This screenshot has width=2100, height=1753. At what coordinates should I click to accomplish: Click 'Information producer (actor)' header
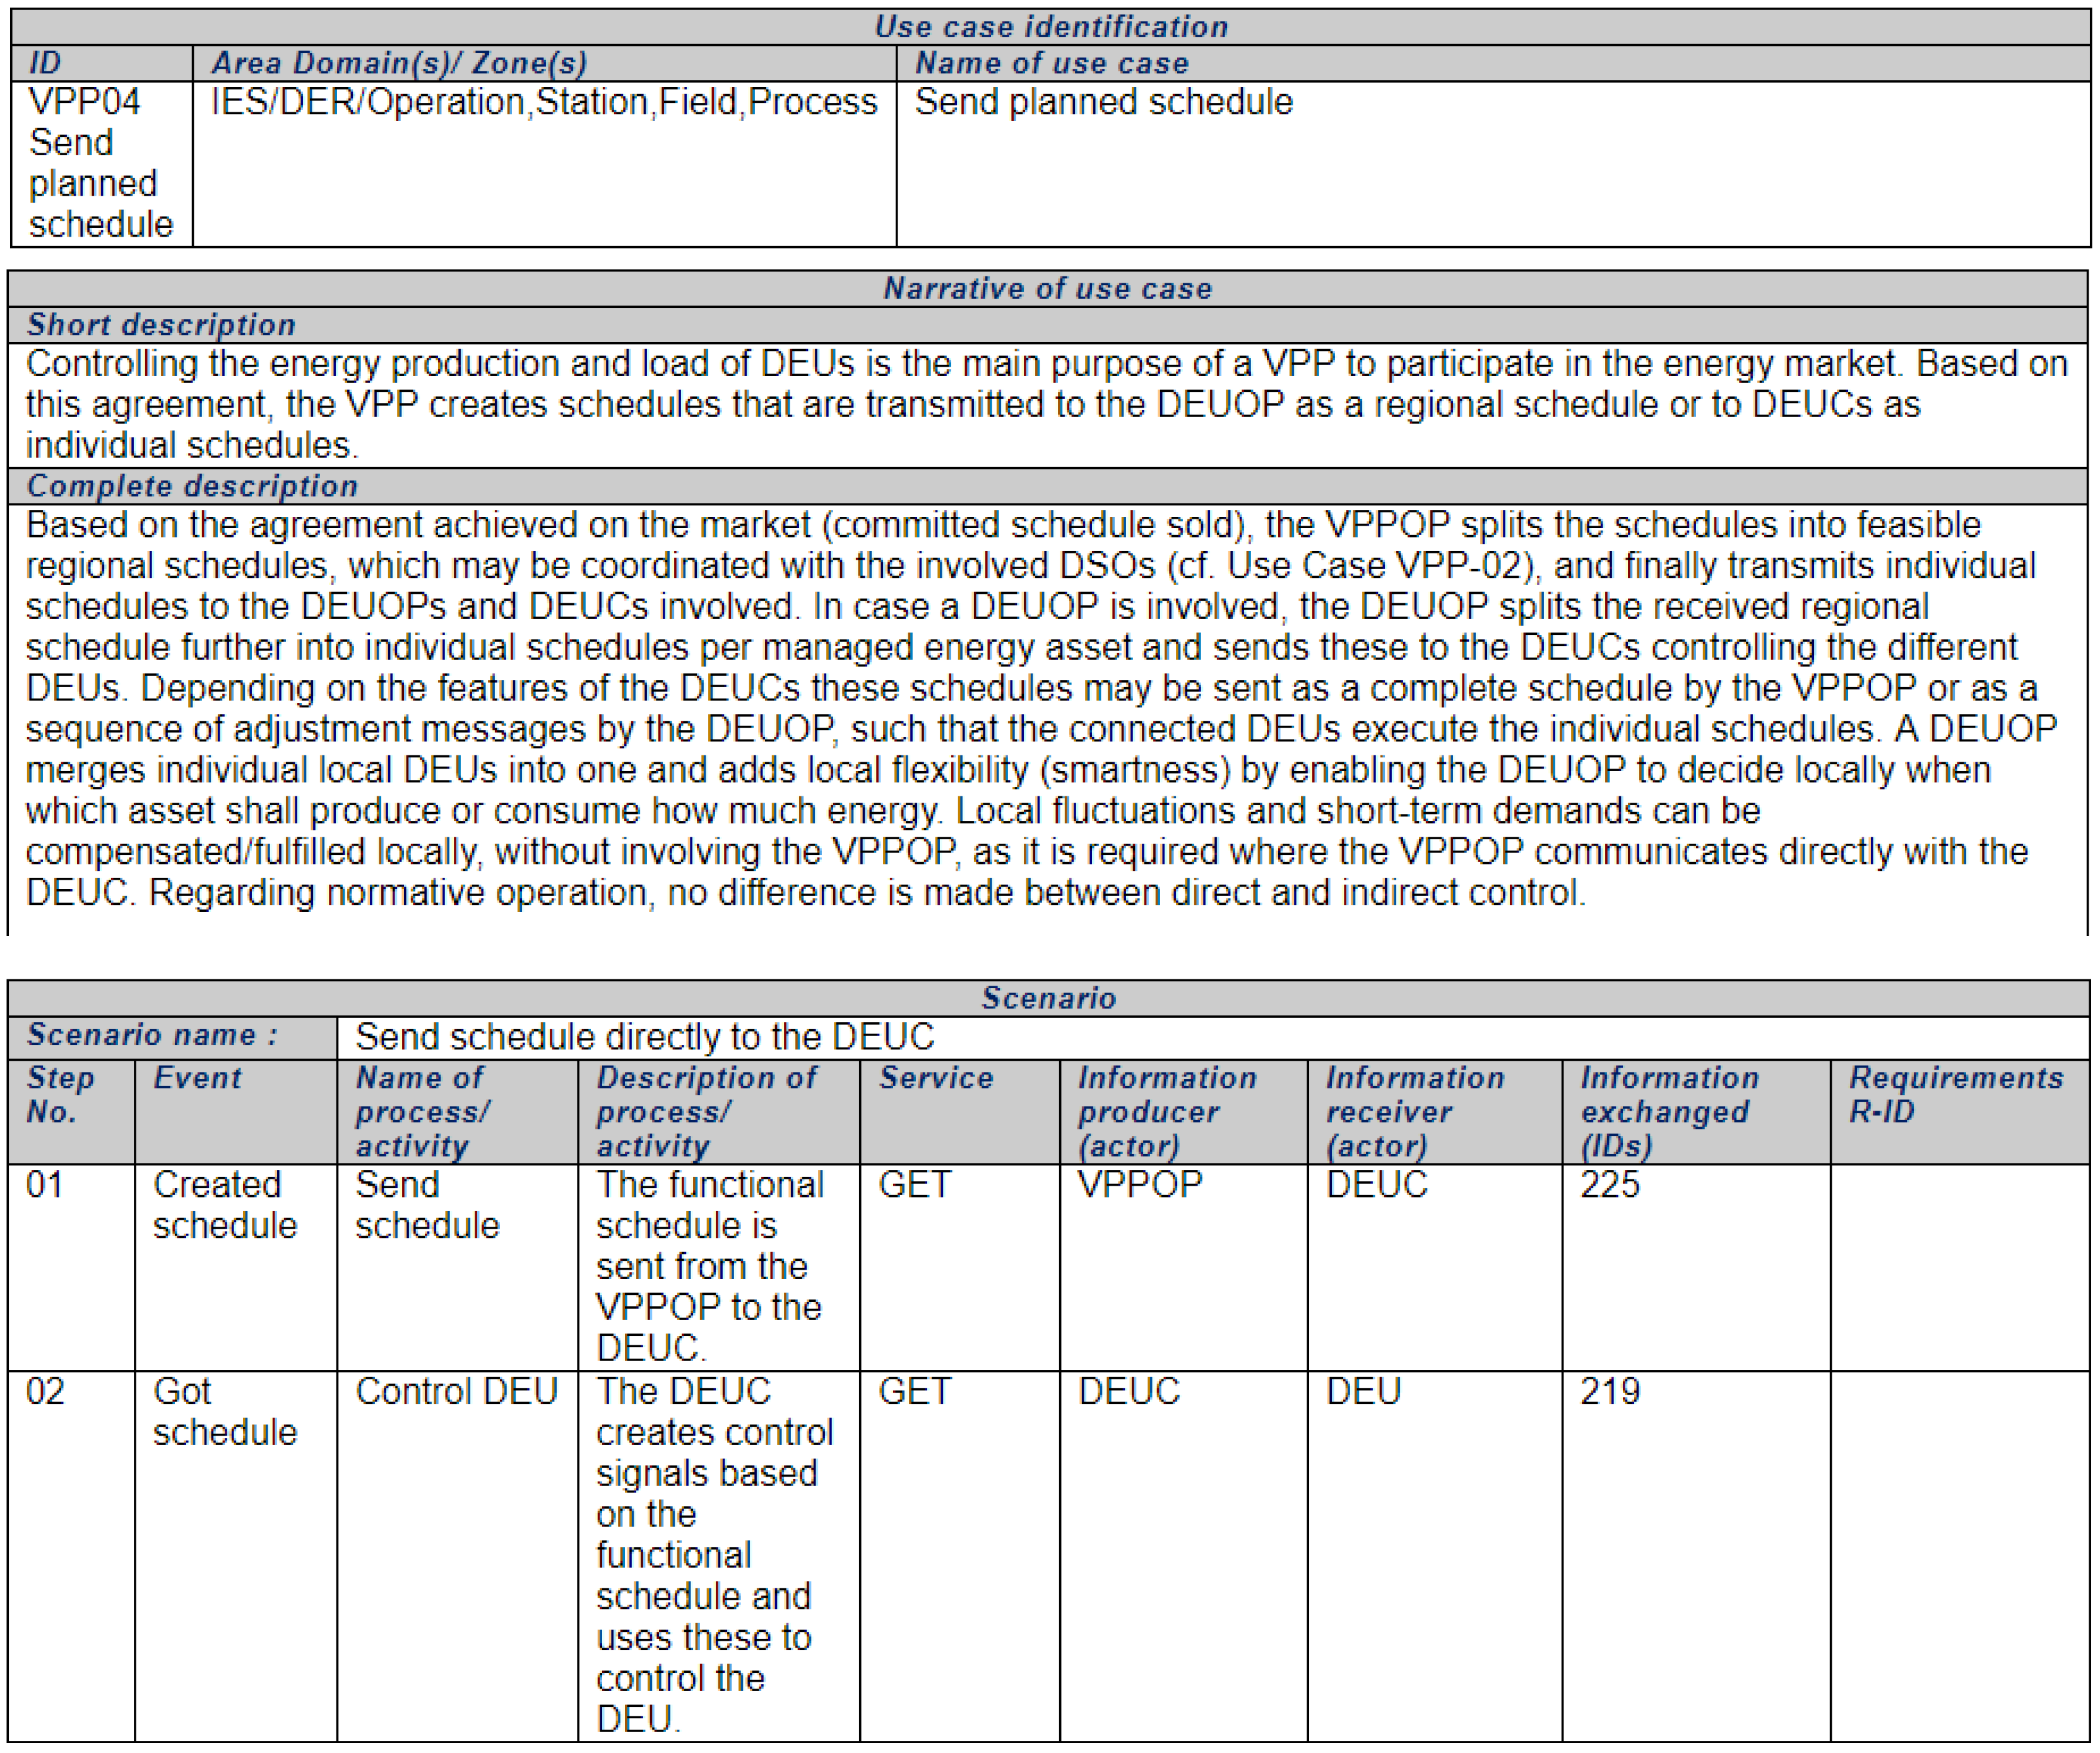[x=1166, y=1111]
